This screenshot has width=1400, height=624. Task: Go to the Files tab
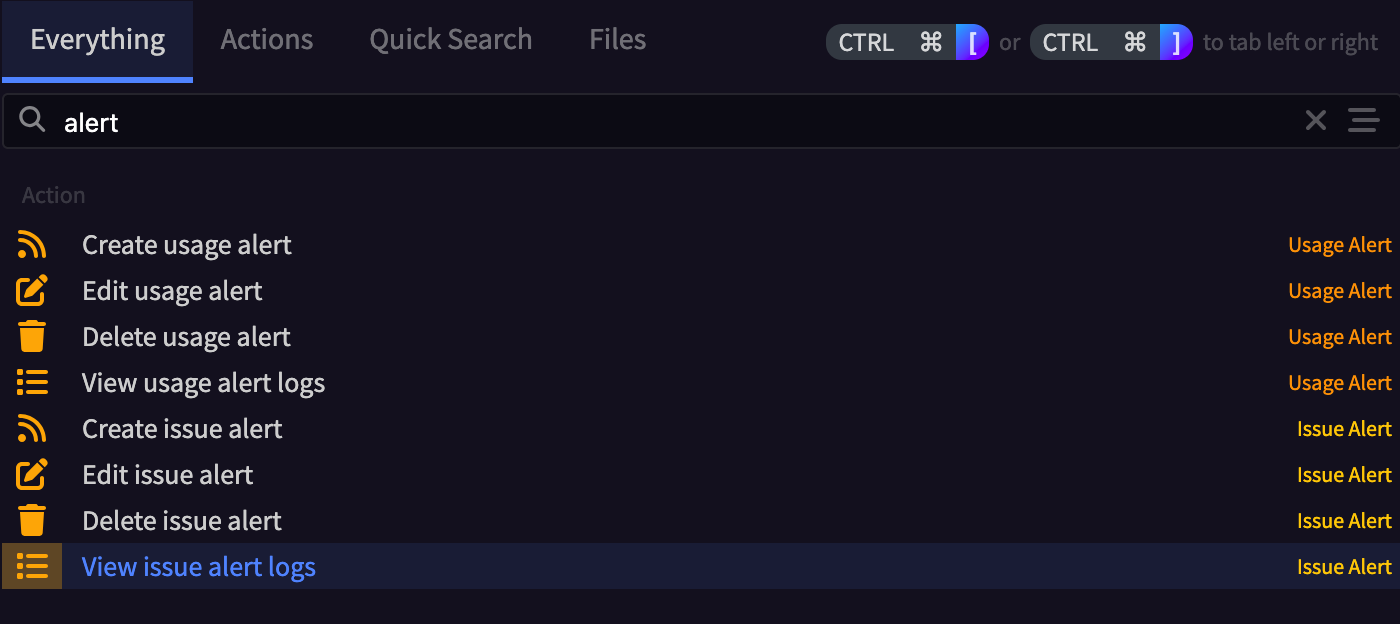[618, 40]
